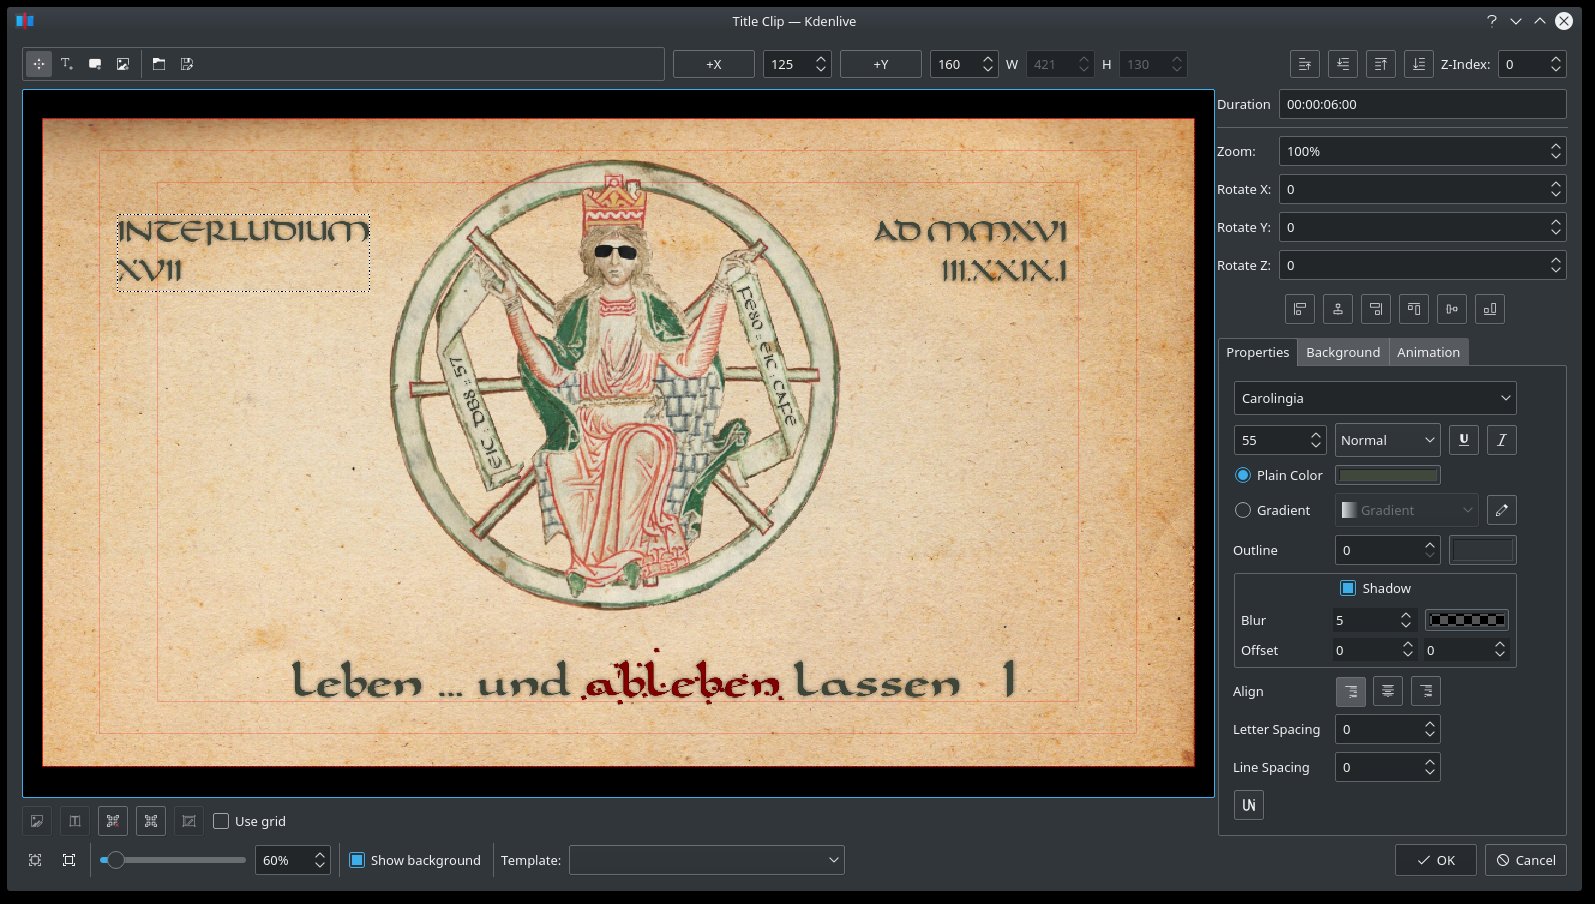Lower object one level down

[x=1343, y=64]
